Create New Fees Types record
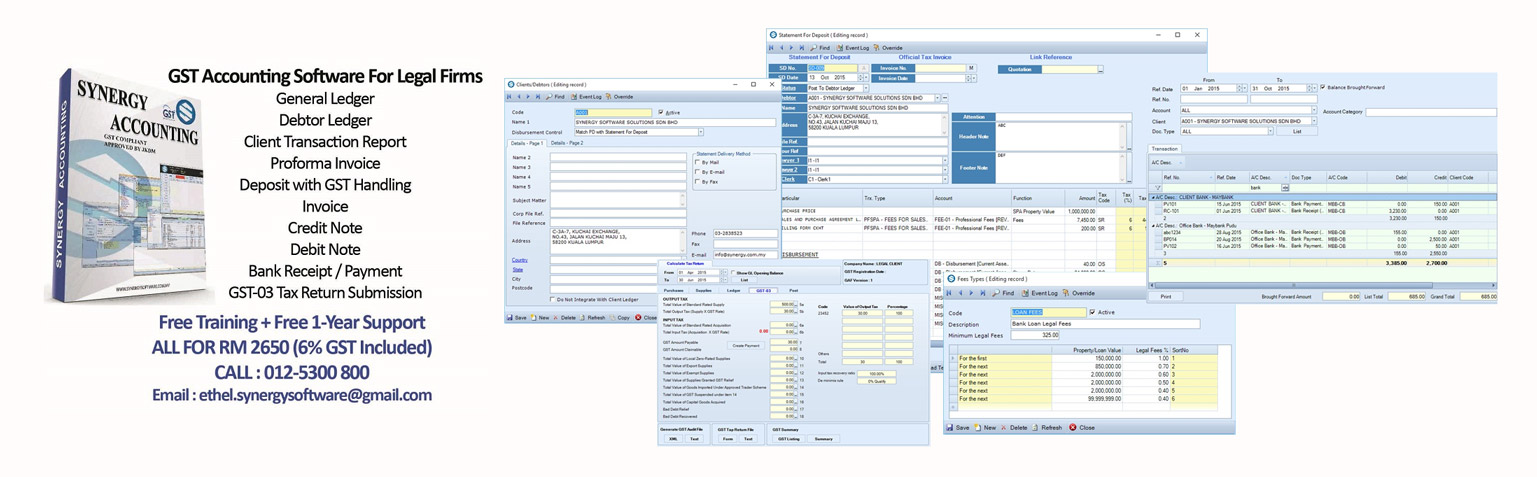This screenshot has width=1537, height=477. (984, 427)
